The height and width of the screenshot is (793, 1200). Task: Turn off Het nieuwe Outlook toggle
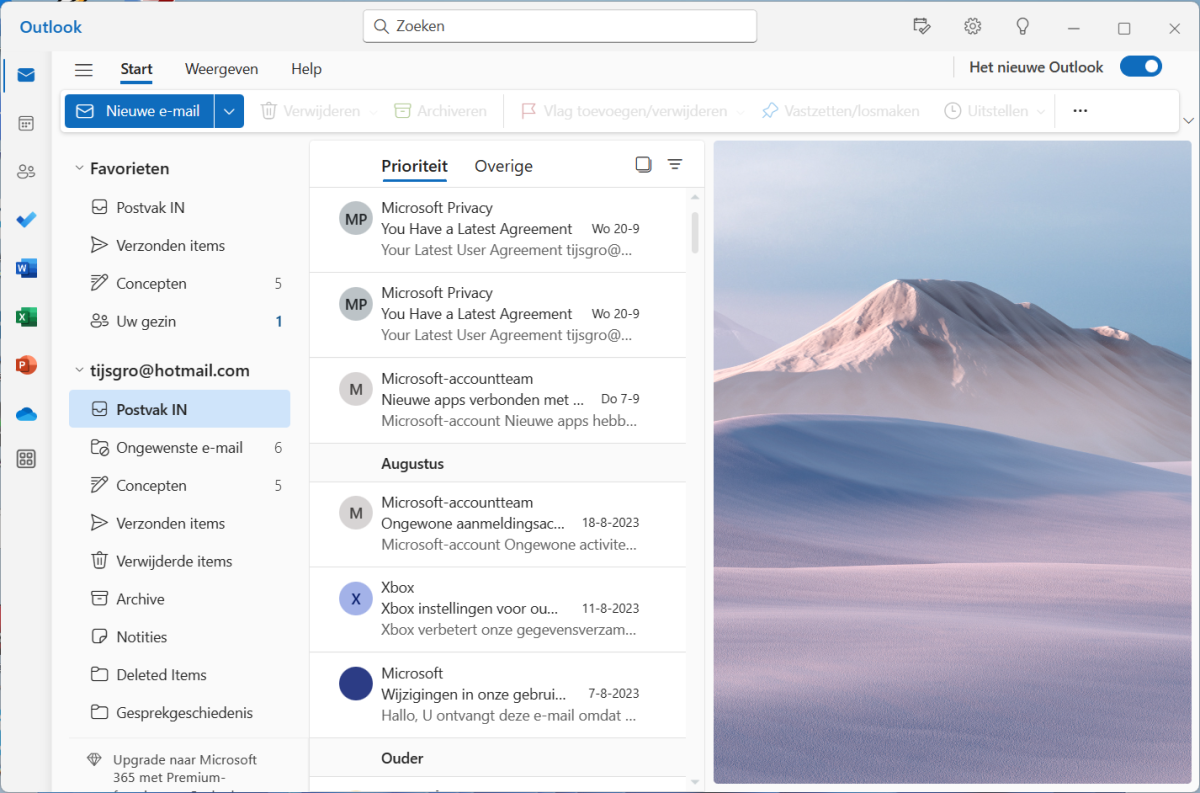(x=1140, y=67)
